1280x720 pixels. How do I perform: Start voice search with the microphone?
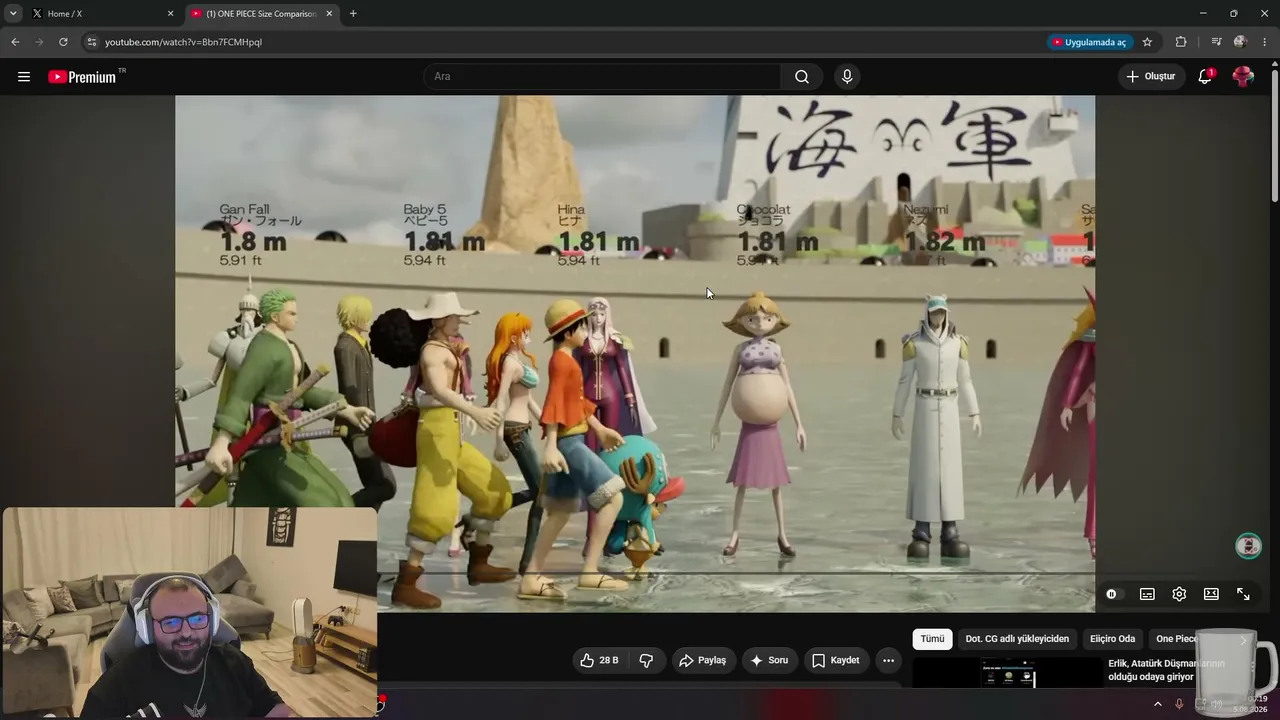(847, 76)
